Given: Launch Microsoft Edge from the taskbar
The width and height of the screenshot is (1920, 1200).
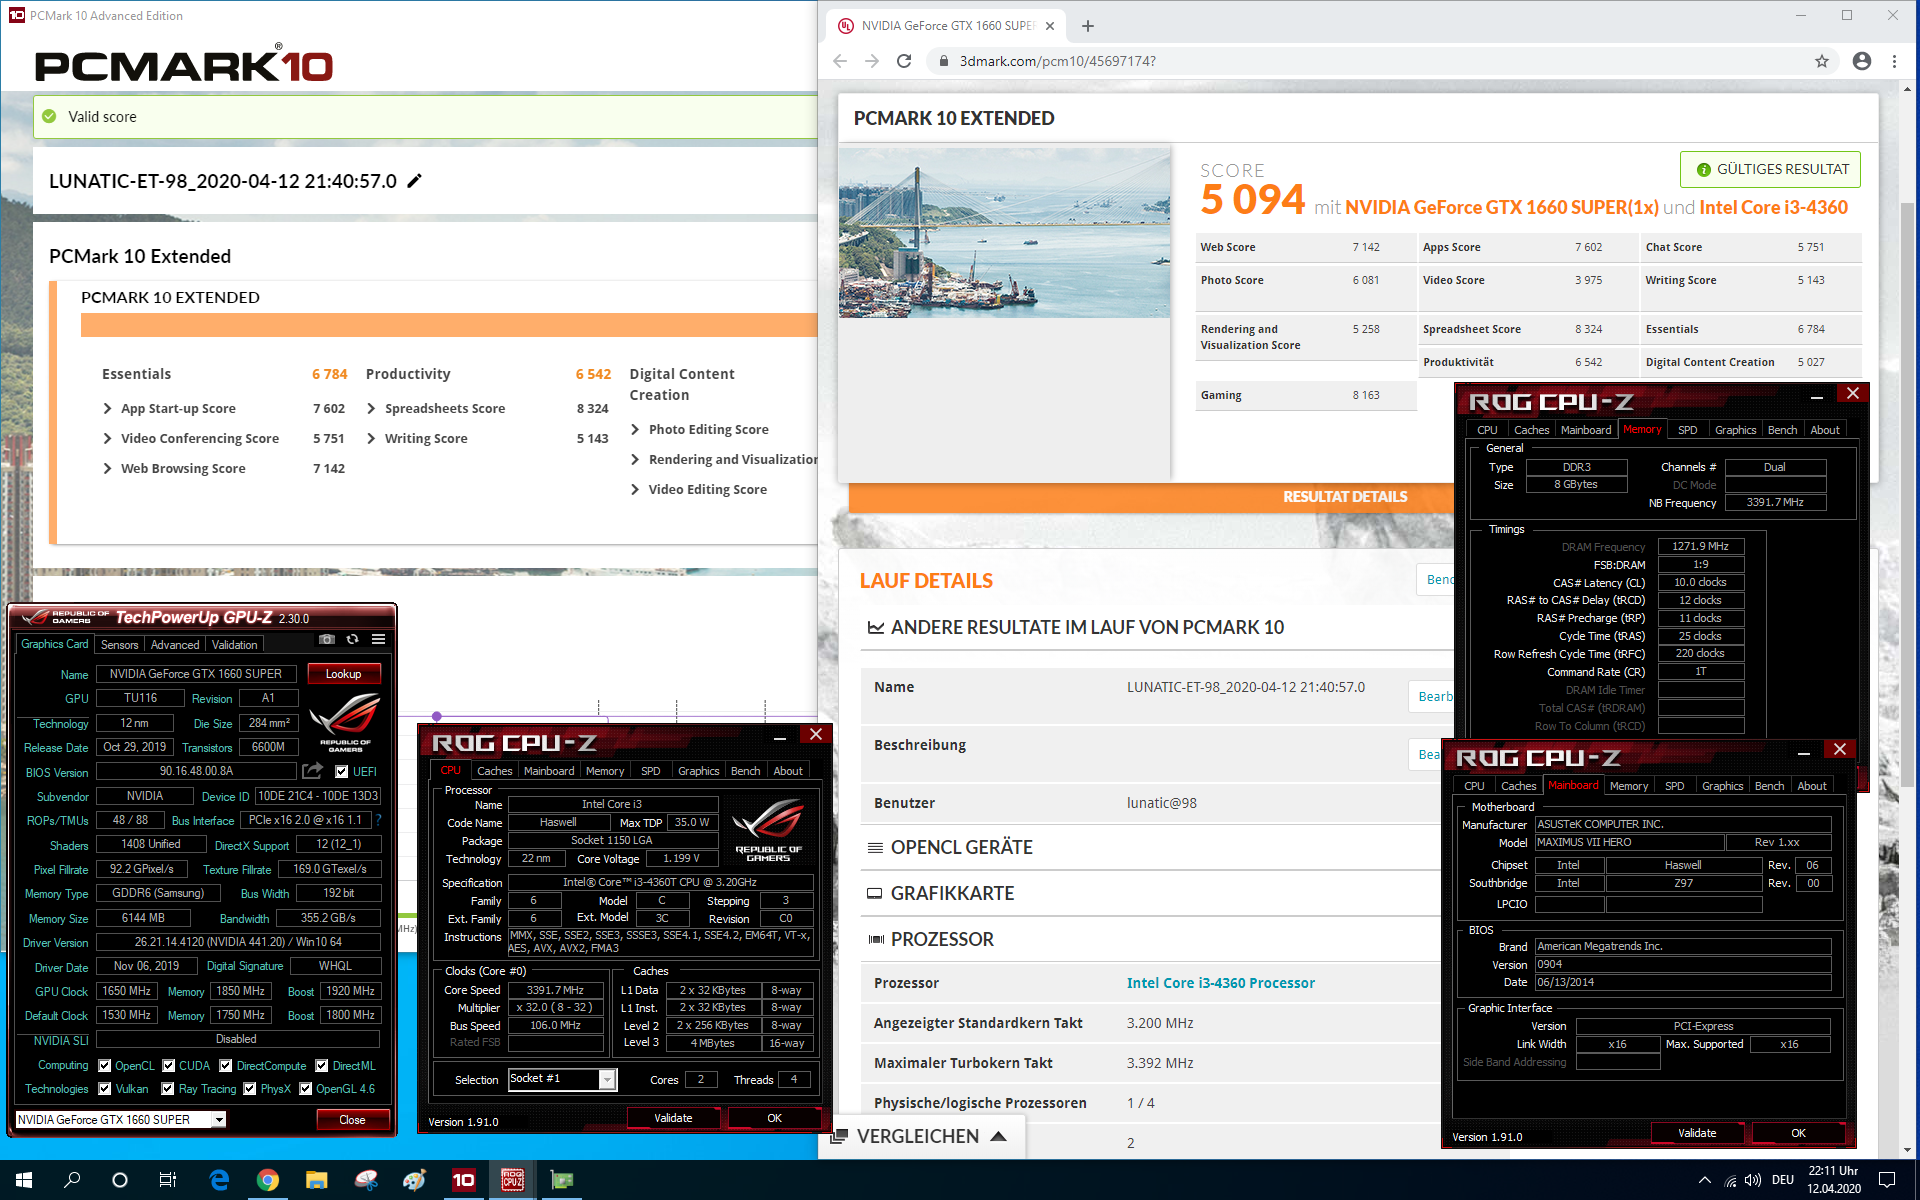Looking at the screenshot, I should click(x=219, y=1180).
